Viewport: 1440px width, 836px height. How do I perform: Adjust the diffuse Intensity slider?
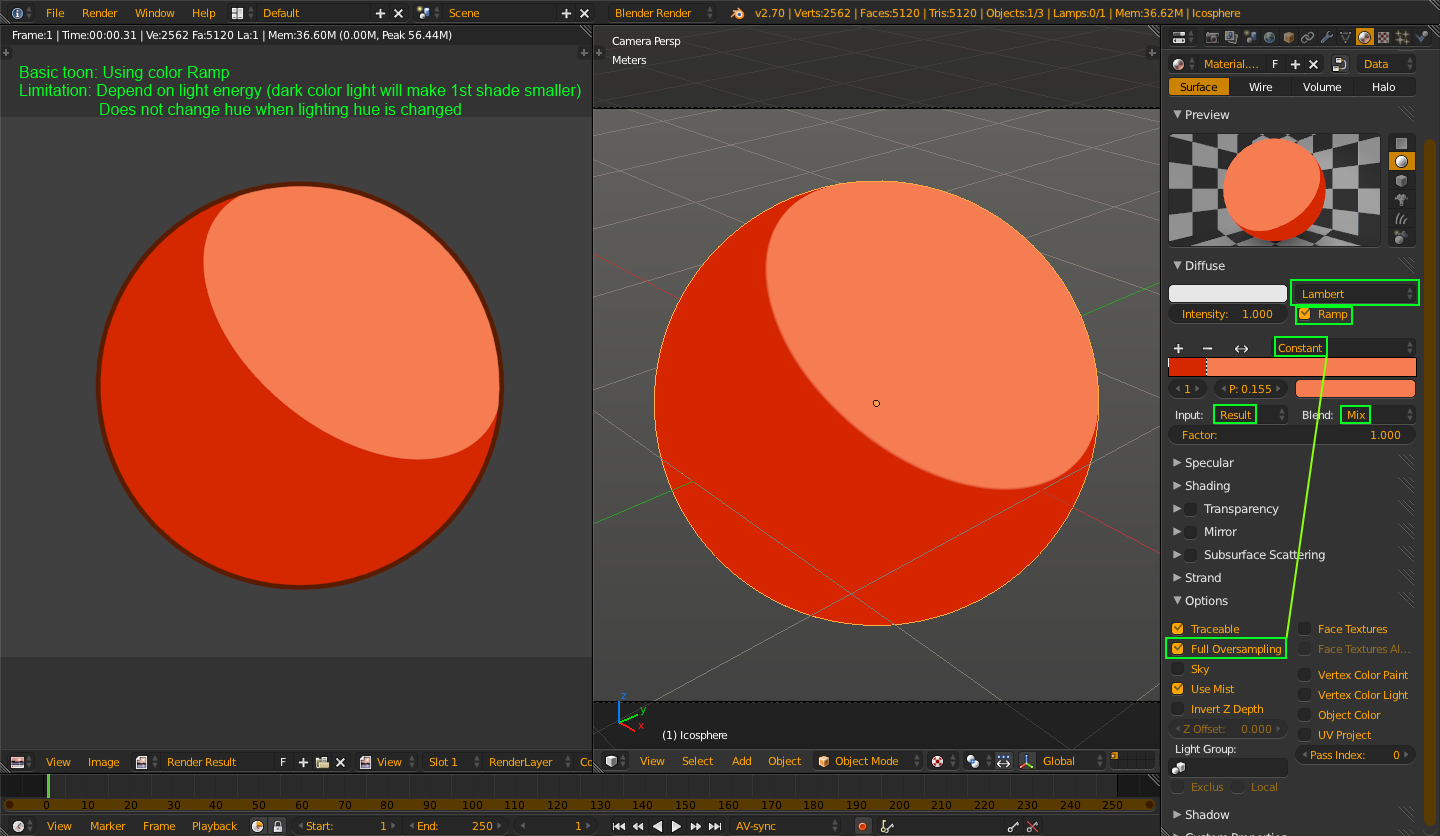click(x=1228, y=314)
